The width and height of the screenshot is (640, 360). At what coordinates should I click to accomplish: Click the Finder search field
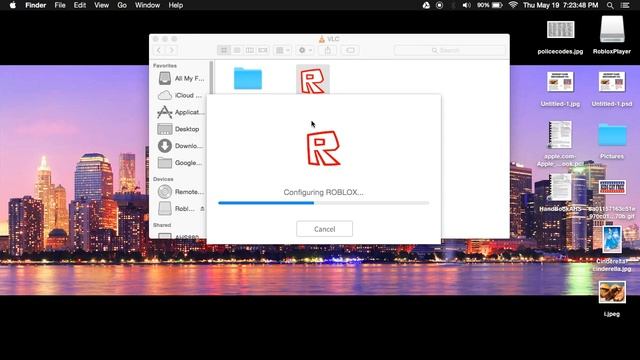pyautogui.click(x=450, y=50)
